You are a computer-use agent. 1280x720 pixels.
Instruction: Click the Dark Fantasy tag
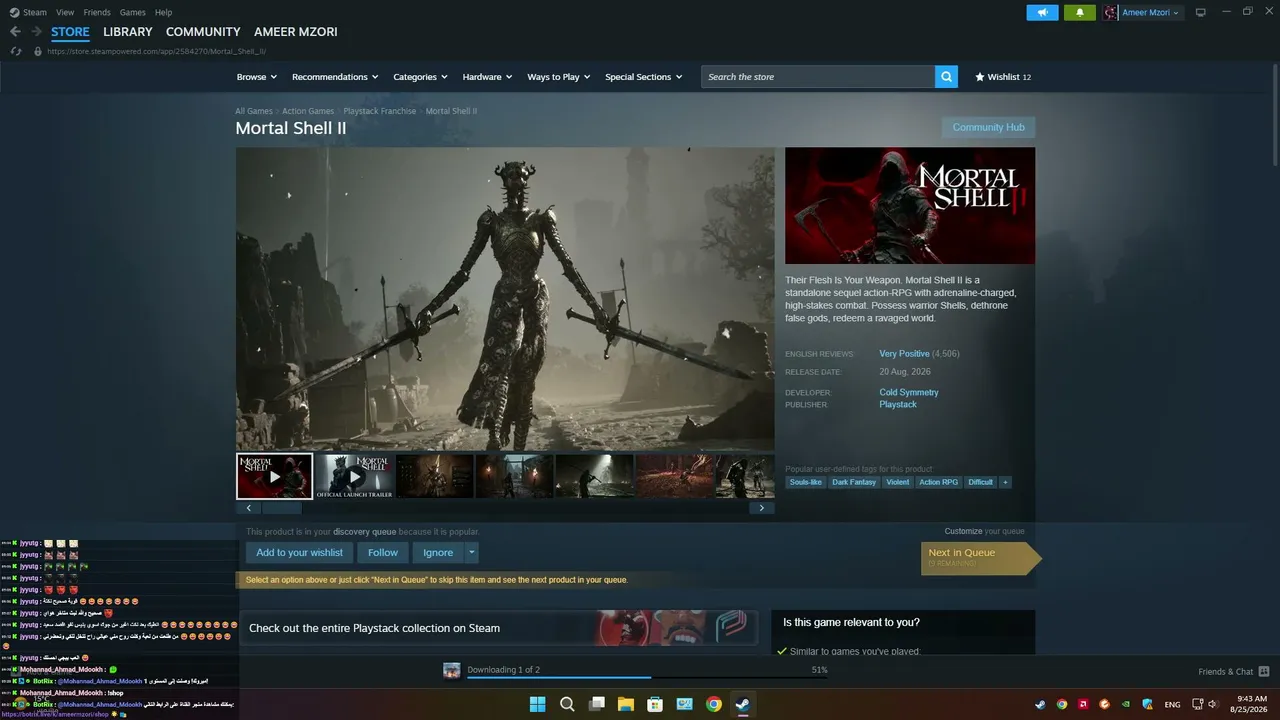click(x=854, y=482)
